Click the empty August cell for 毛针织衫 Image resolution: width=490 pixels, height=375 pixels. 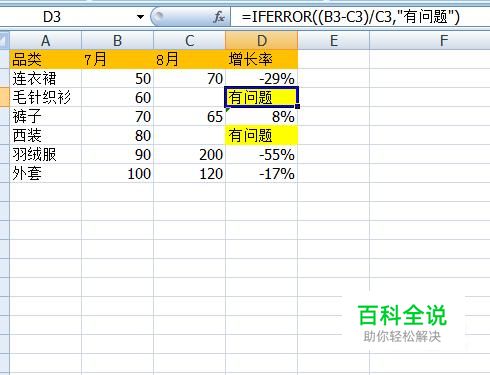click(x=189, y=97)
